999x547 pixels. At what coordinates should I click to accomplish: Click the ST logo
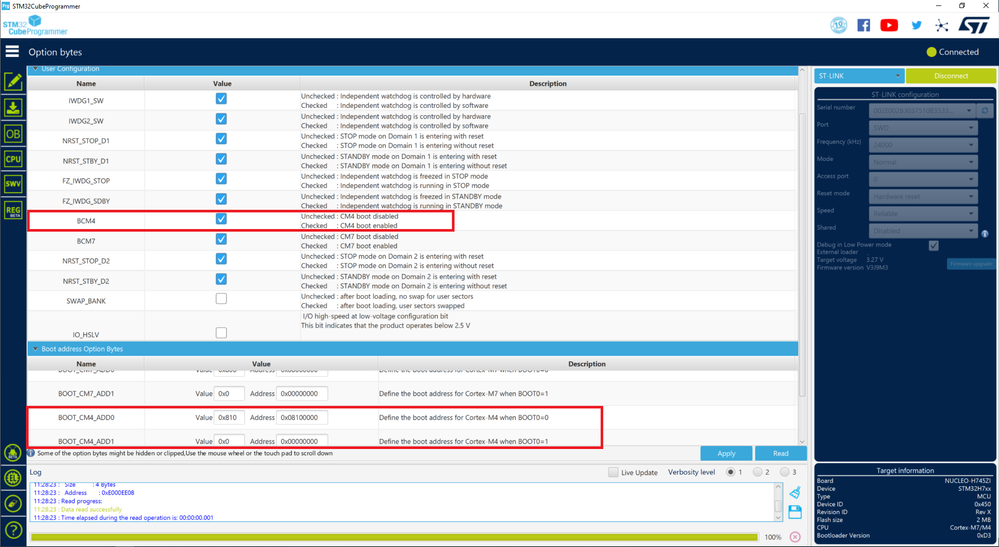click(974, 25)
